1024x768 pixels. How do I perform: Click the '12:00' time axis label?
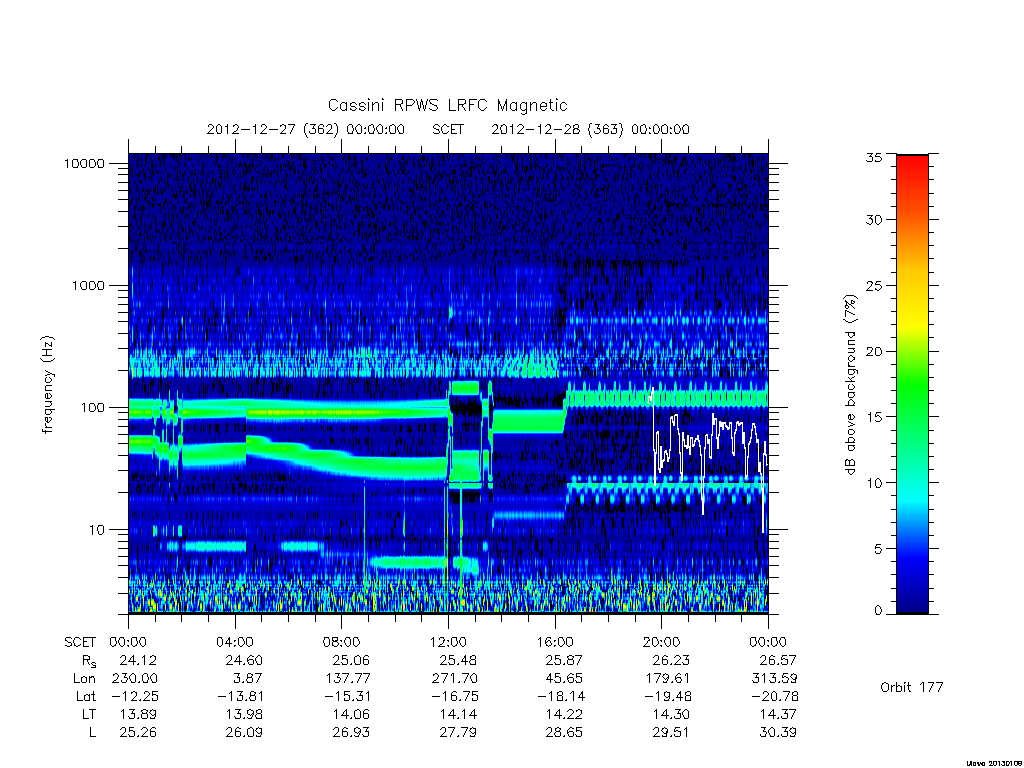coord(448,642)
